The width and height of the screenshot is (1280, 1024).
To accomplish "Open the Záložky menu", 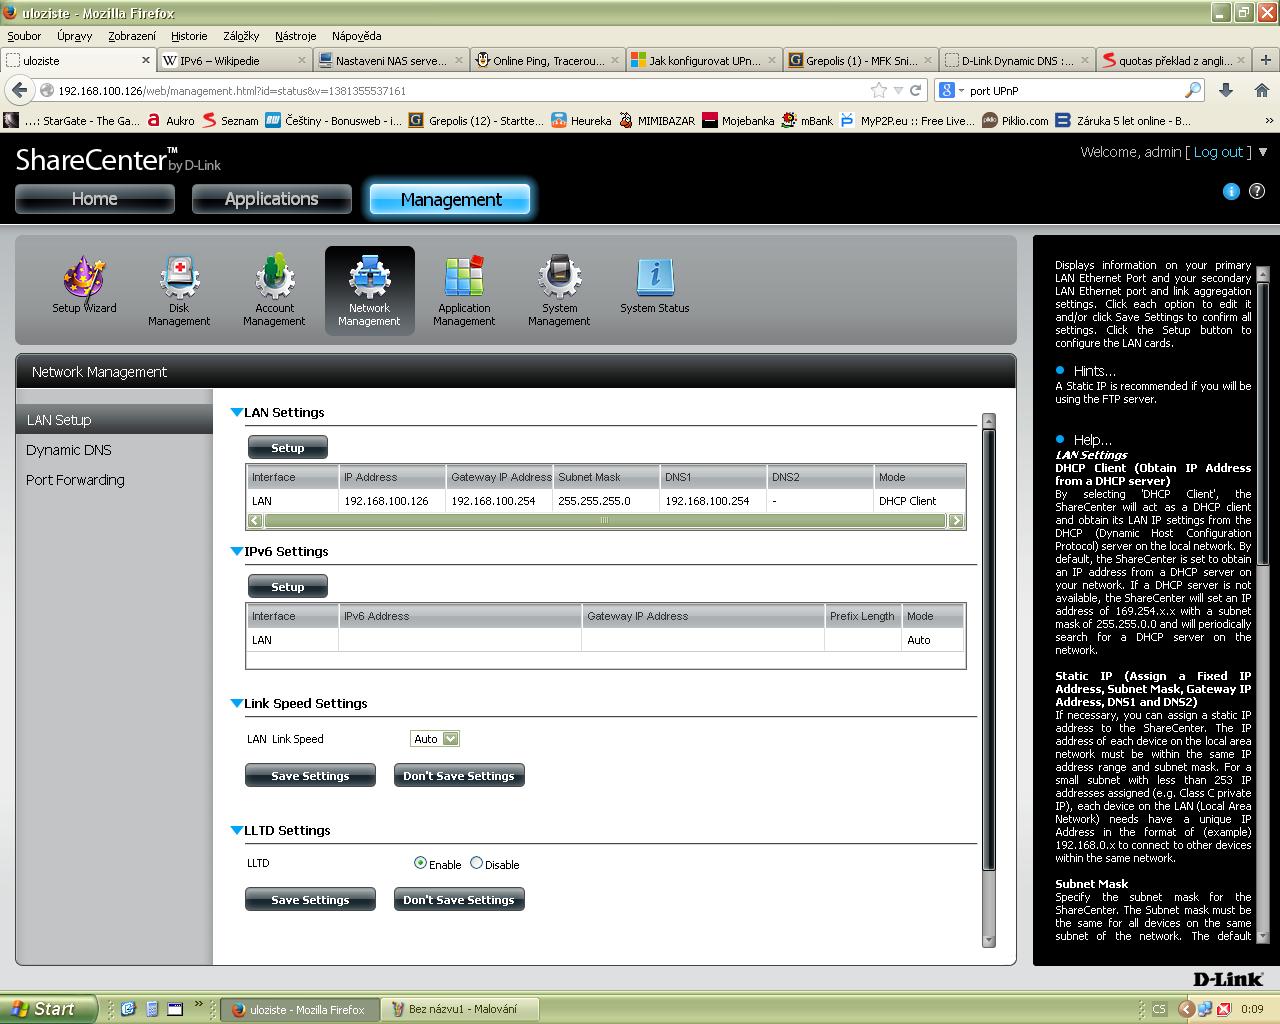I will pyautogui.click(x=241, y=35).
